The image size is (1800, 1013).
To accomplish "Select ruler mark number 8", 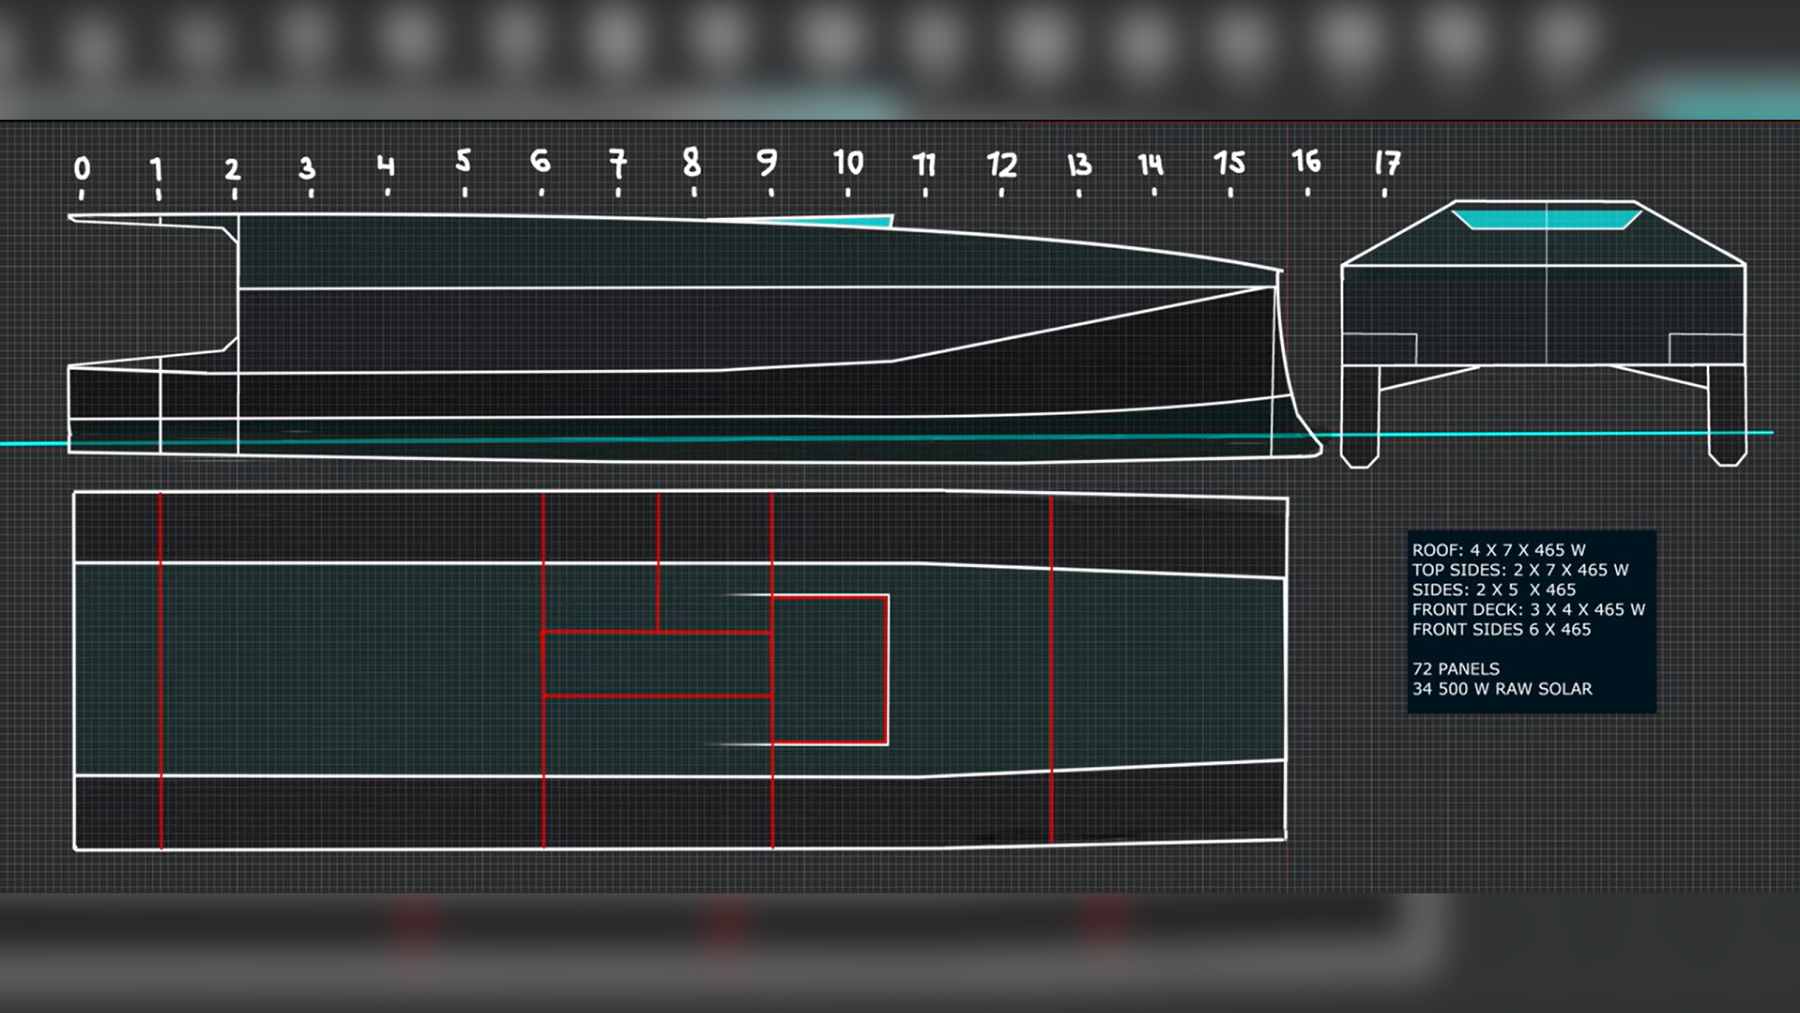I will coord(691,161).
